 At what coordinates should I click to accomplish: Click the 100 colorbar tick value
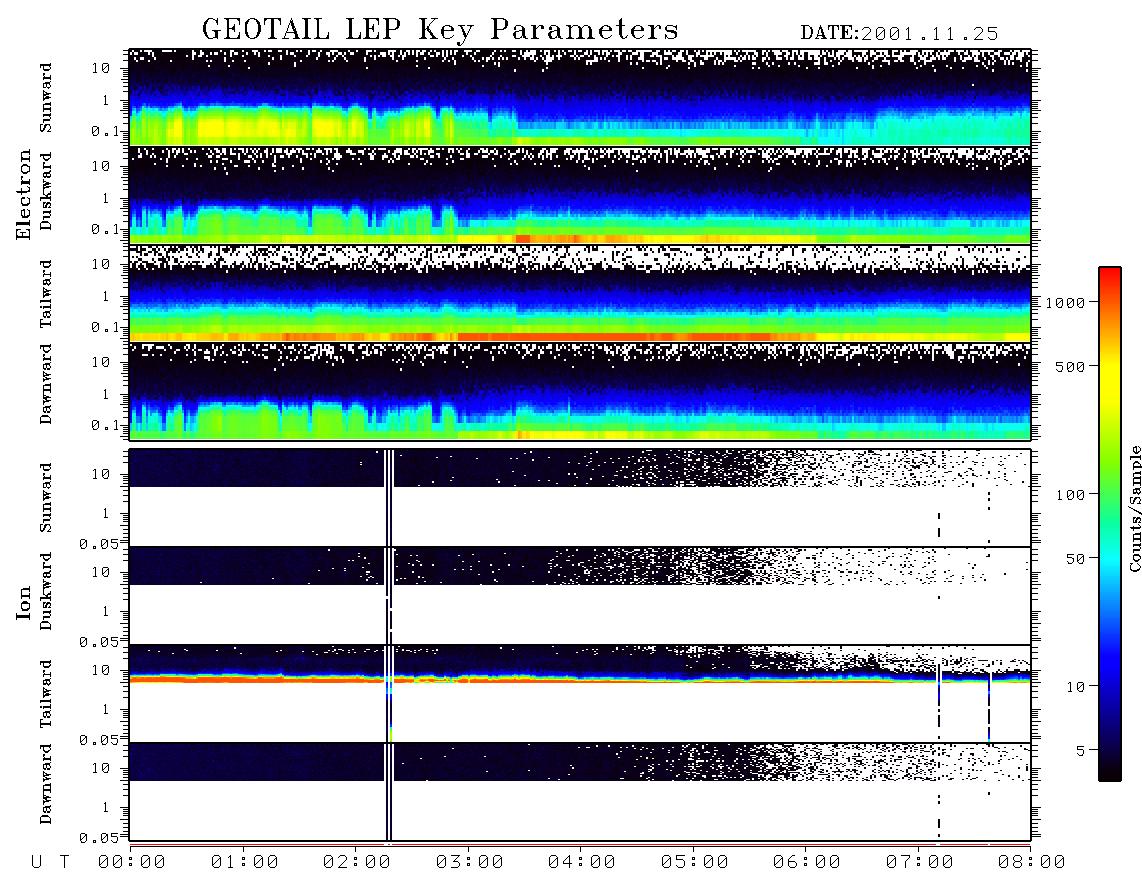(1071, 495)
